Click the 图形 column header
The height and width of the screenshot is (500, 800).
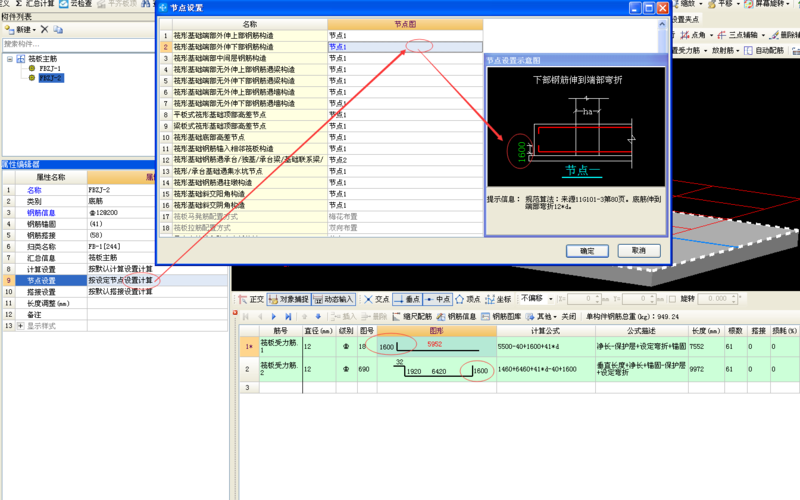tap(437, 331)
